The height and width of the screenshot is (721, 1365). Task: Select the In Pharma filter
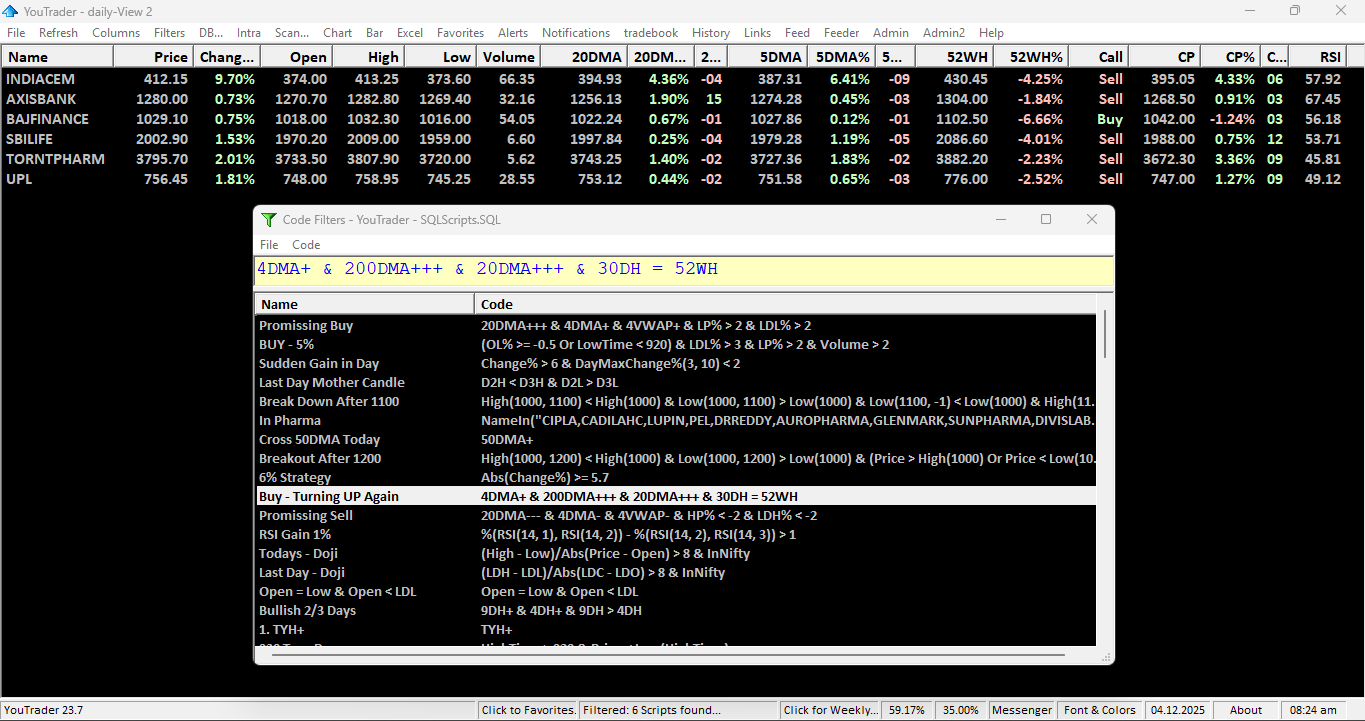pos(675,421)
